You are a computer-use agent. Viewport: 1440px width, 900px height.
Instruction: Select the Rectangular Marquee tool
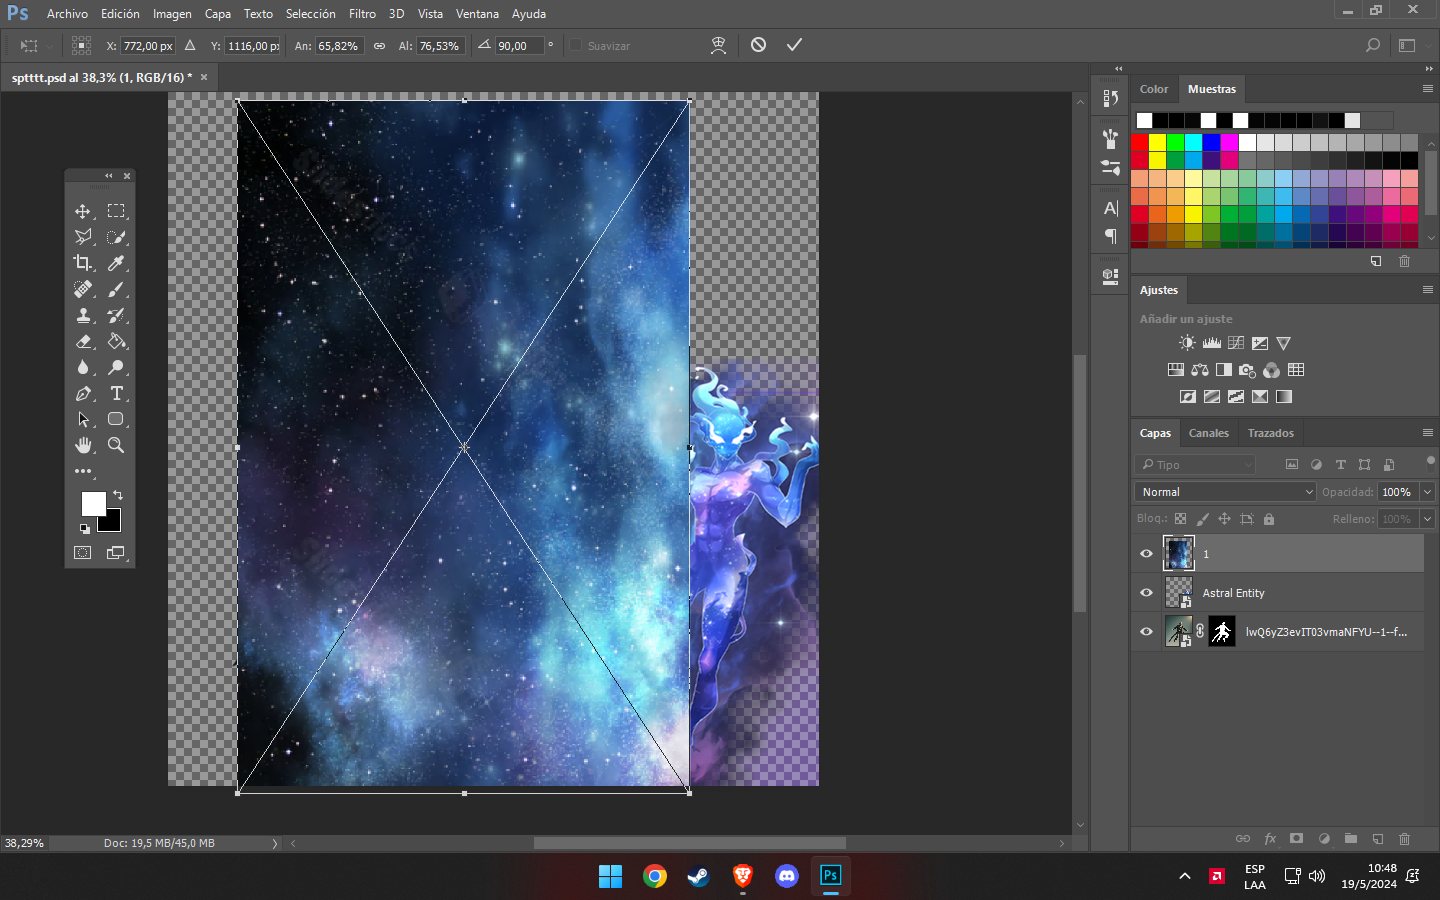[116, 211]
